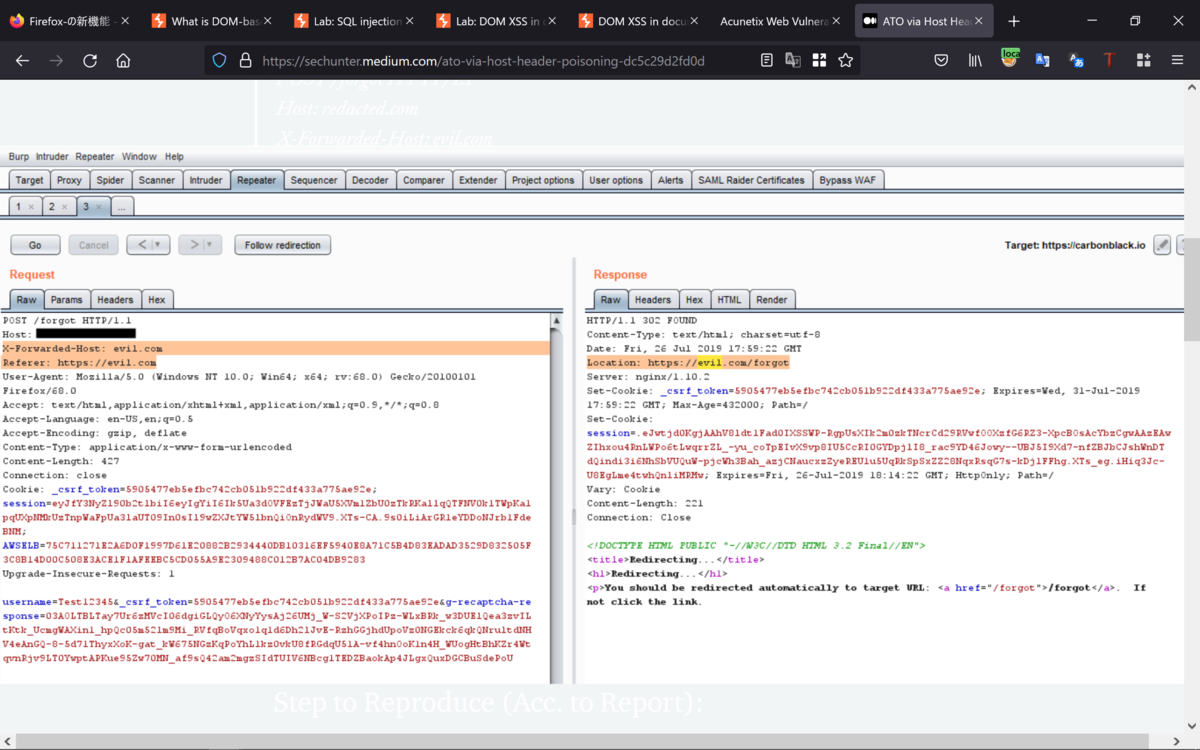This screenshot has height=750, width=1200.
Task: Click the Go button to send request
Action: (x=35, y=245)
